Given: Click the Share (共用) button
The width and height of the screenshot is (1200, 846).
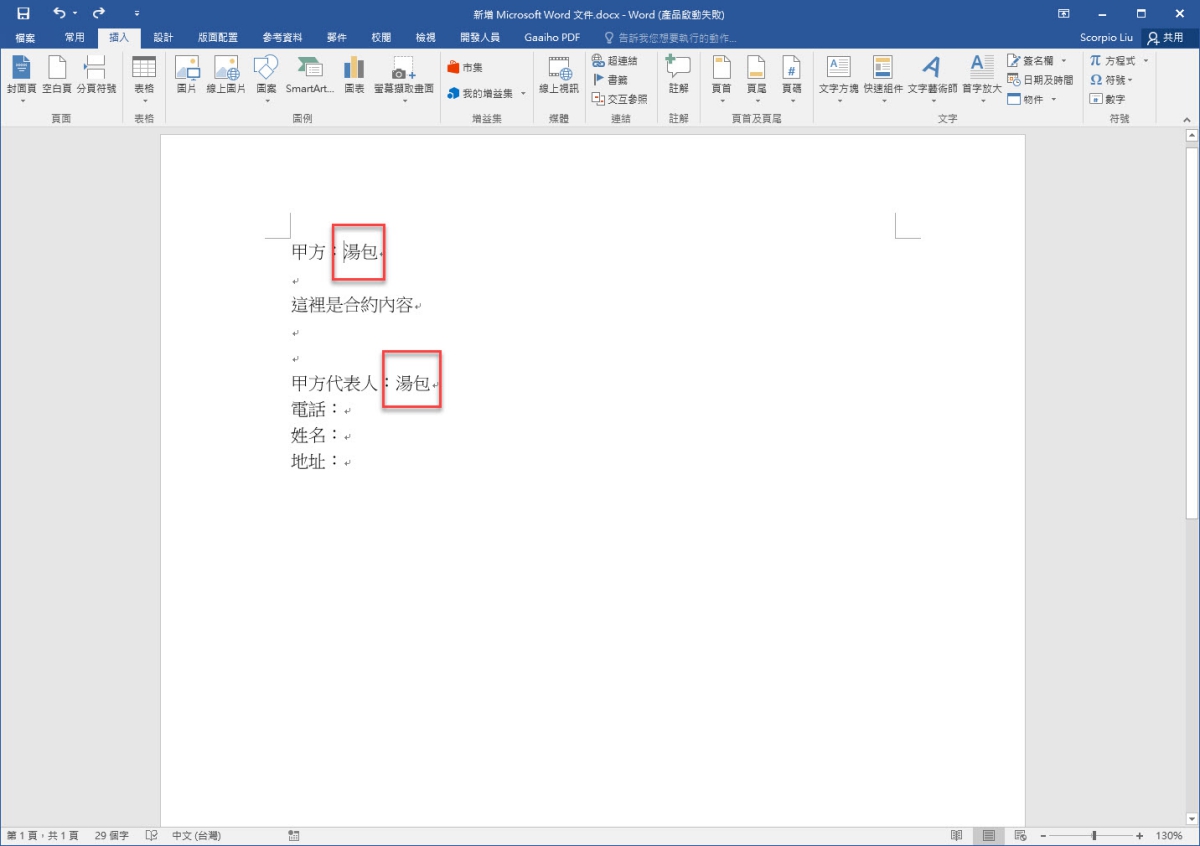Looking at the screenshot, I should click(x=1167, y=38).
